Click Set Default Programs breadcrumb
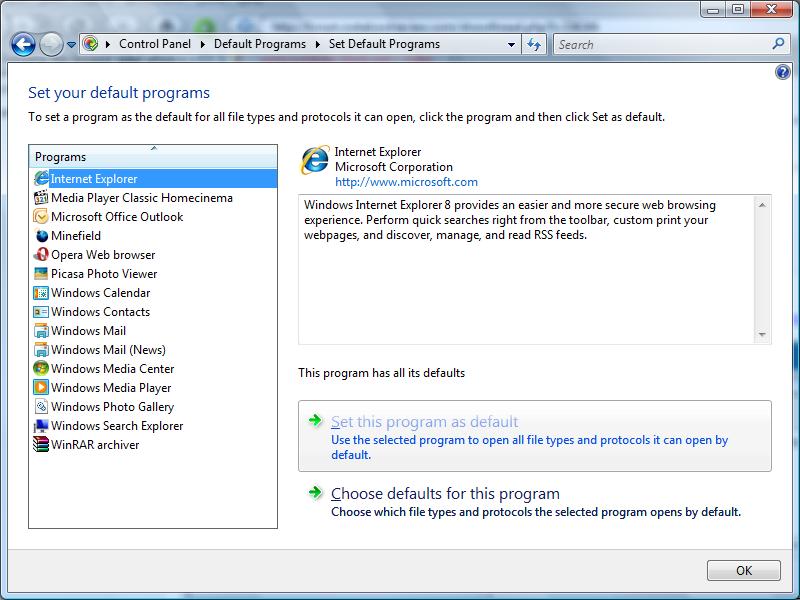800x600 pixels. pos(384,44)
